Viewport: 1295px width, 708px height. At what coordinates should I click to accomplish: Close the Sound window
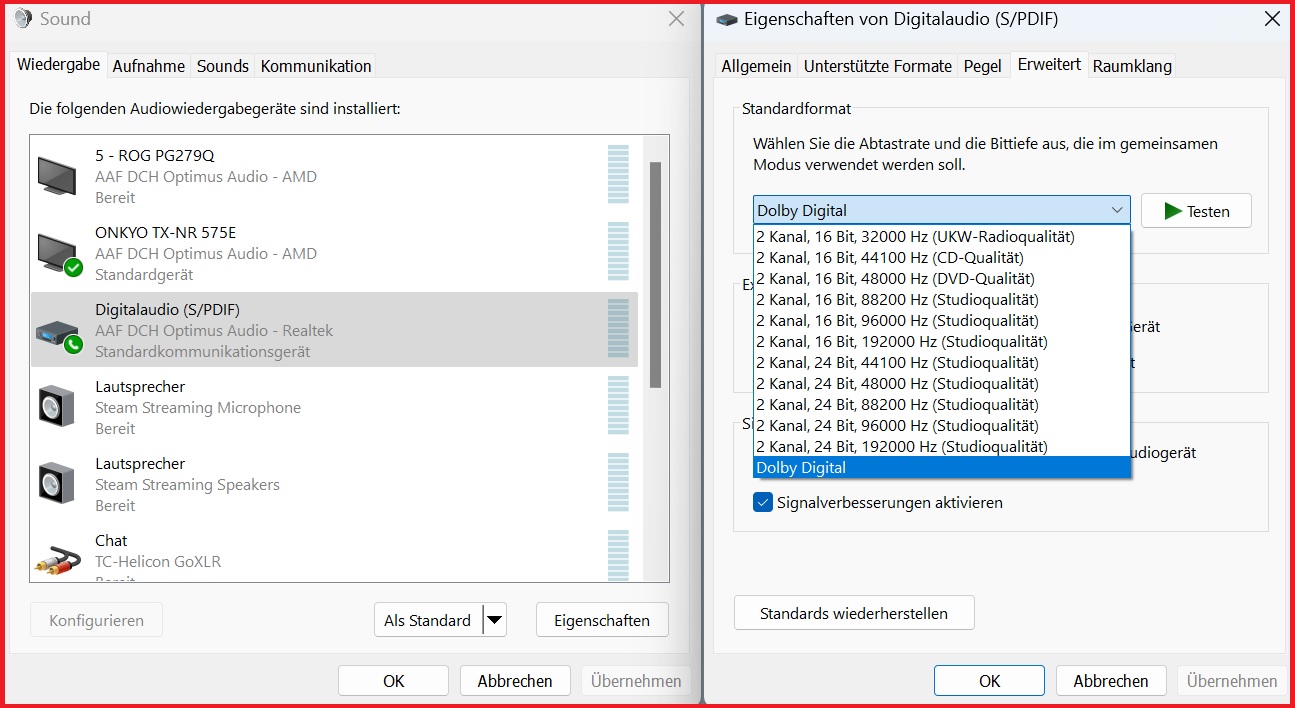point(677,19)
